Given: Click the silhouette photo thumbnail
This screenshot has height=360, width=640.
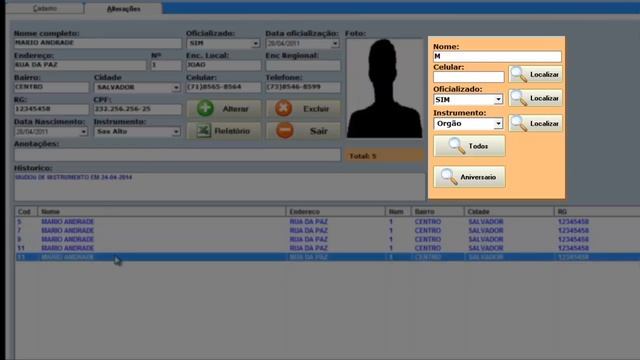Looking at the screenshot, I should (x=384, y=88).
